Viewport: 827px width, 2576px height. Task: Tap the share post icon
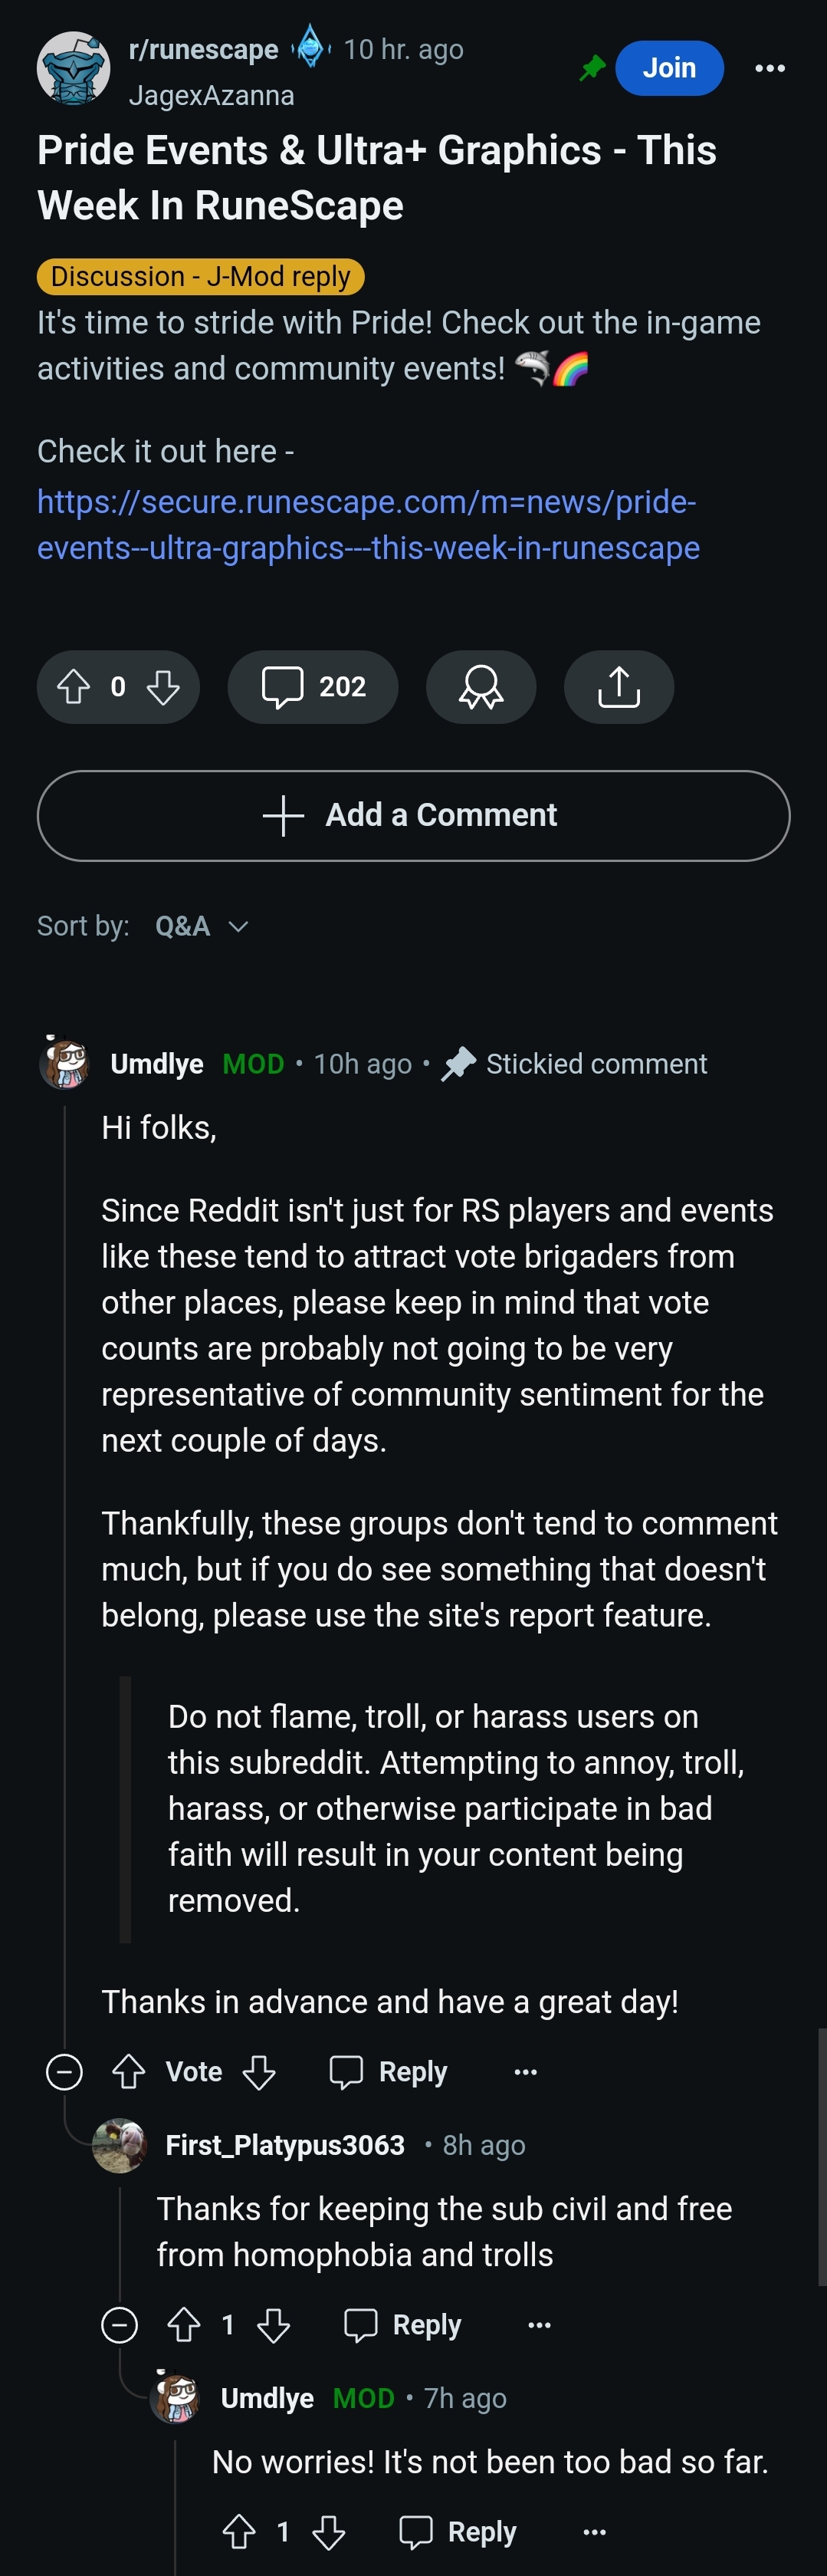pos(619,687)
